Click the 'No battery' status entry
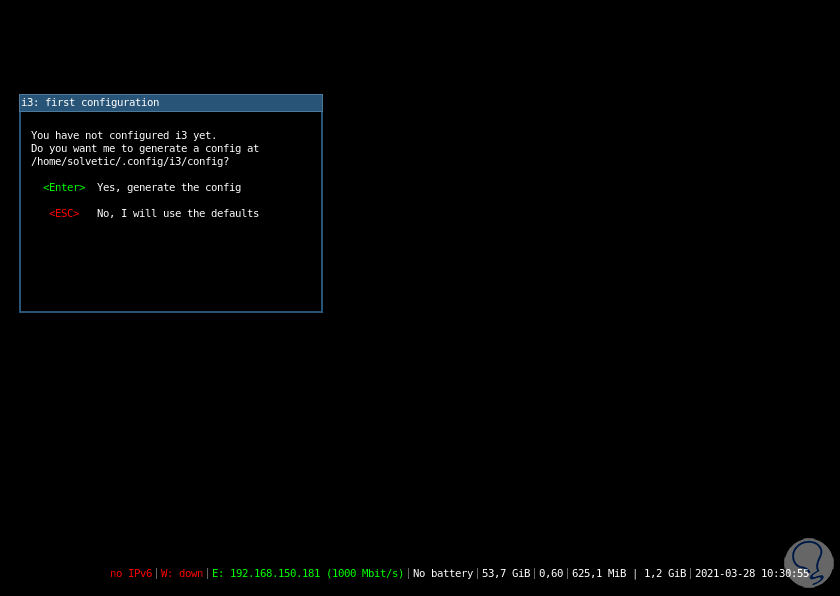This screenshot has width=840, height=596. click(x=443, y=574)
